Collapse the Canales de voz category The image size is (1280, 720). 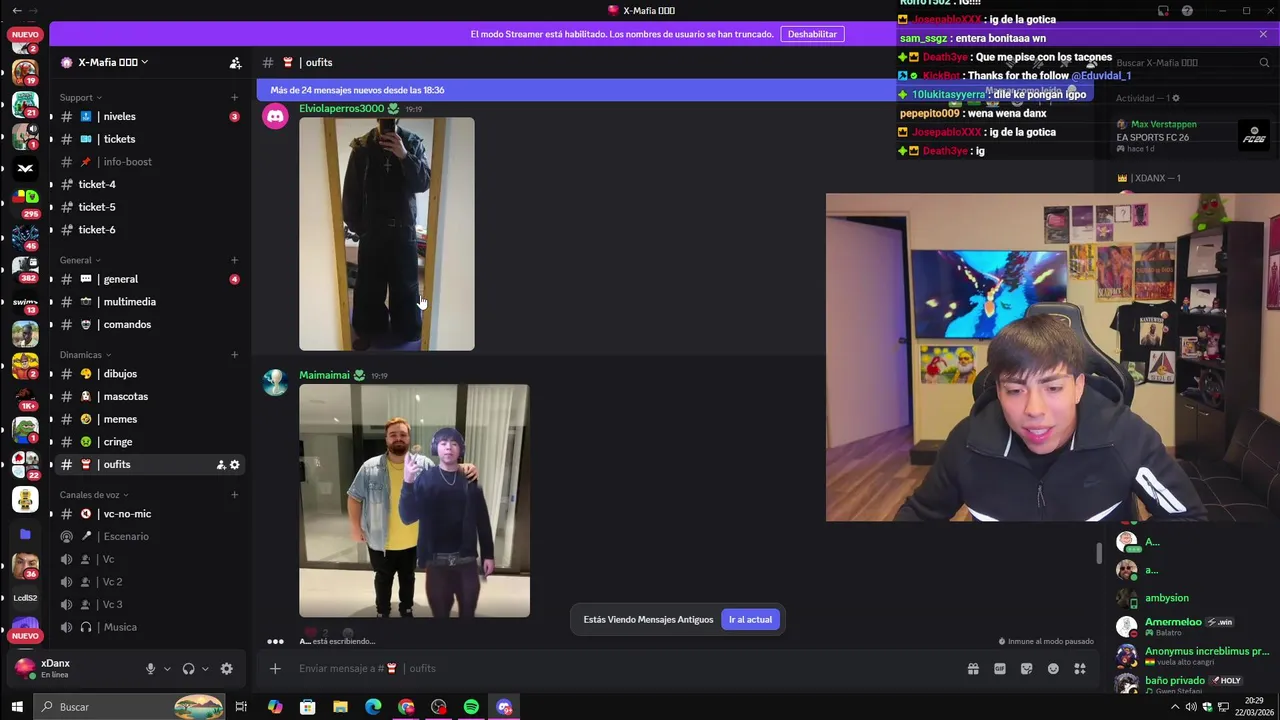point(93,495)
